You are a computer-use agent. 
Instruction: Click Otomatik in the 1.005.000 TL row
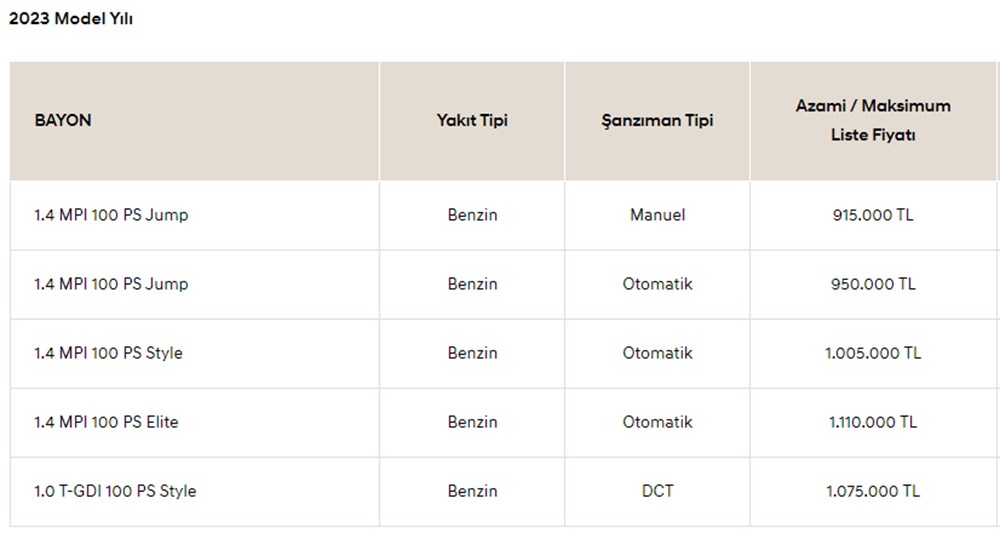(657, 353)
